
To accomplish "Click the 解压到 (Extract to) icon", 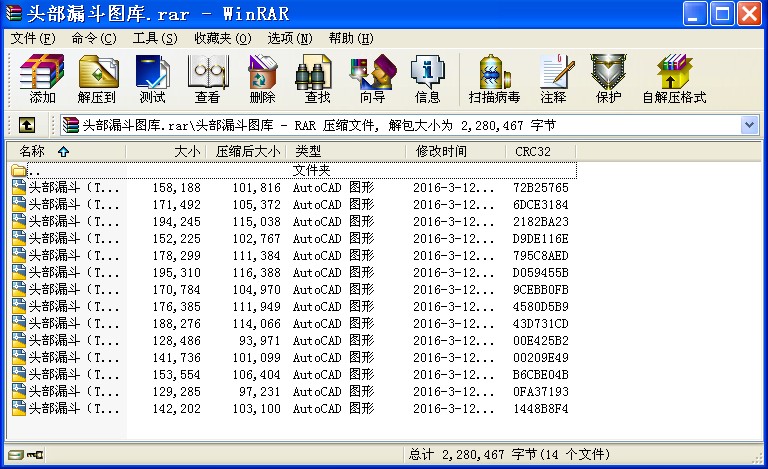I will tap(97, 78).
